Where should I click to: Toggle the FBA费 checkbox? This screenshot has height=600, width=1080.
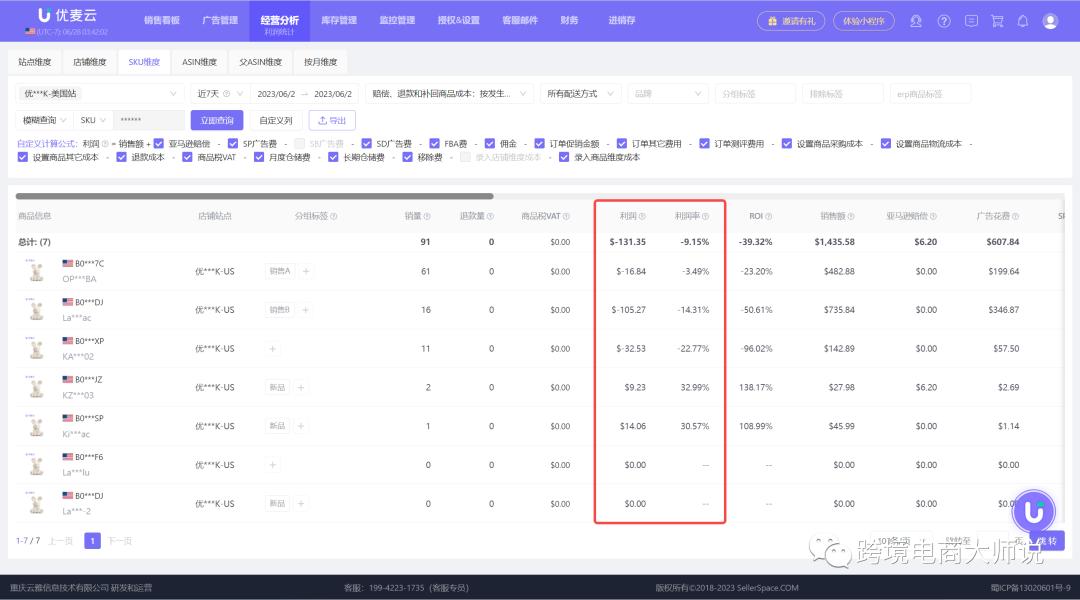(435, 144)
